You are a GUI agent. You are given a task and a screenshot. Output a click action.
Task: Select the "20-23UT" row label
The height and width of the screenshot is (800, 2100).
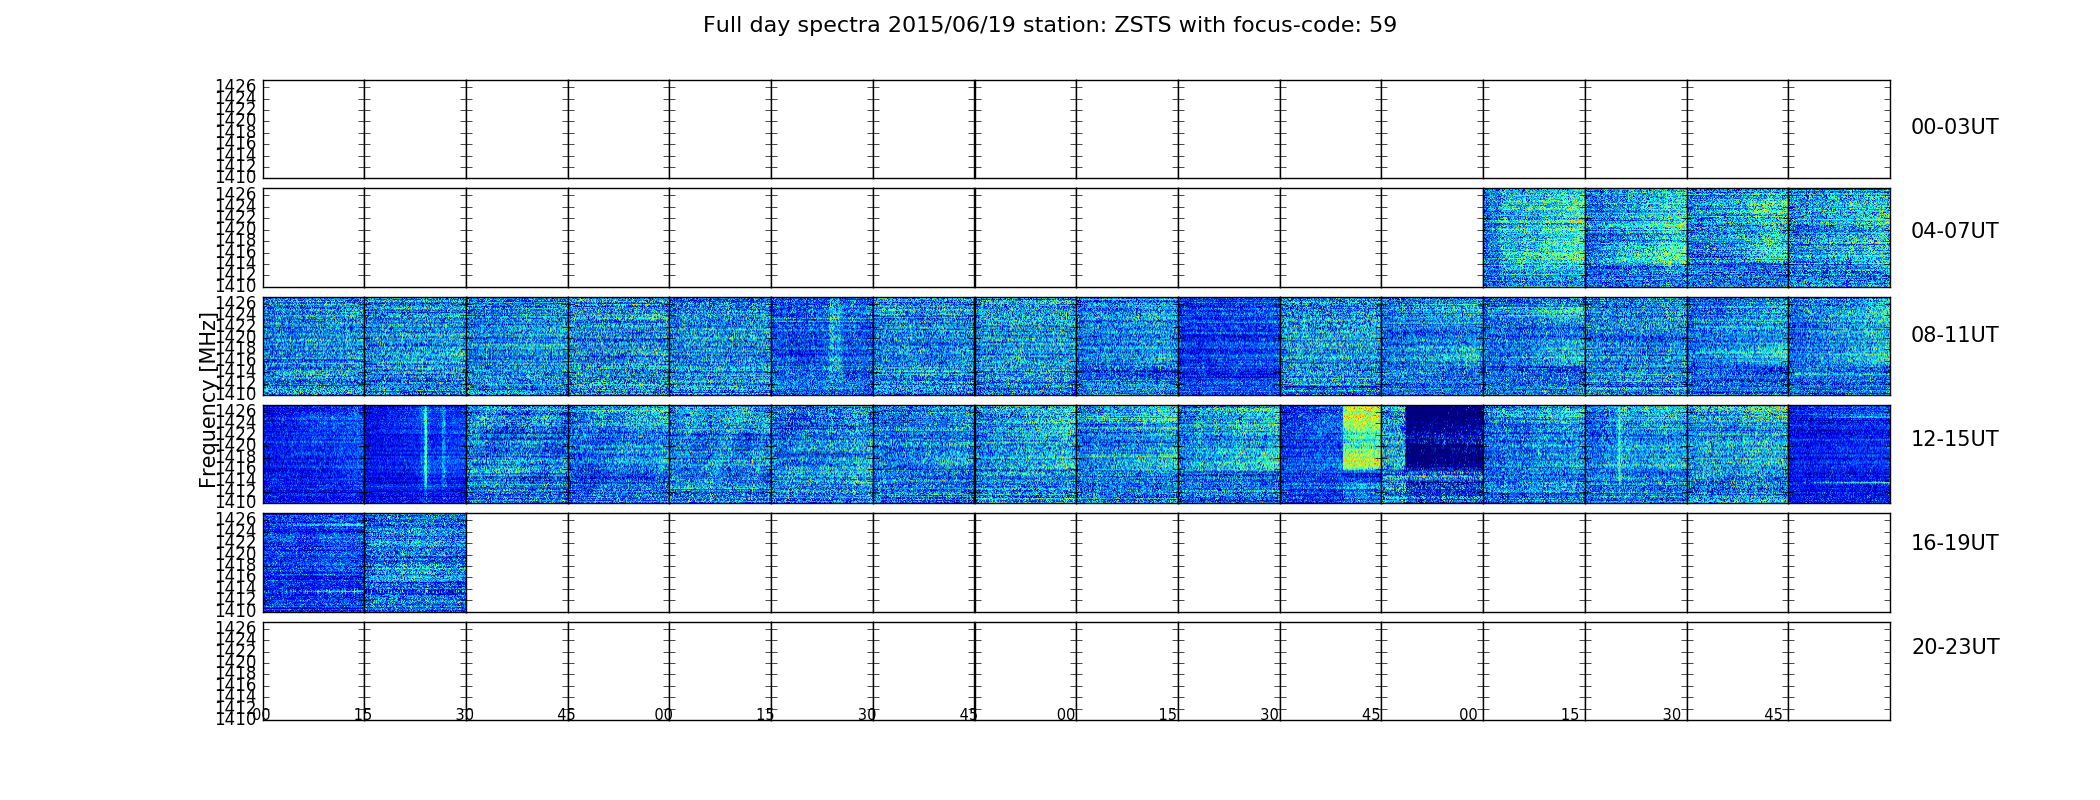click(x=1955, y=647)
